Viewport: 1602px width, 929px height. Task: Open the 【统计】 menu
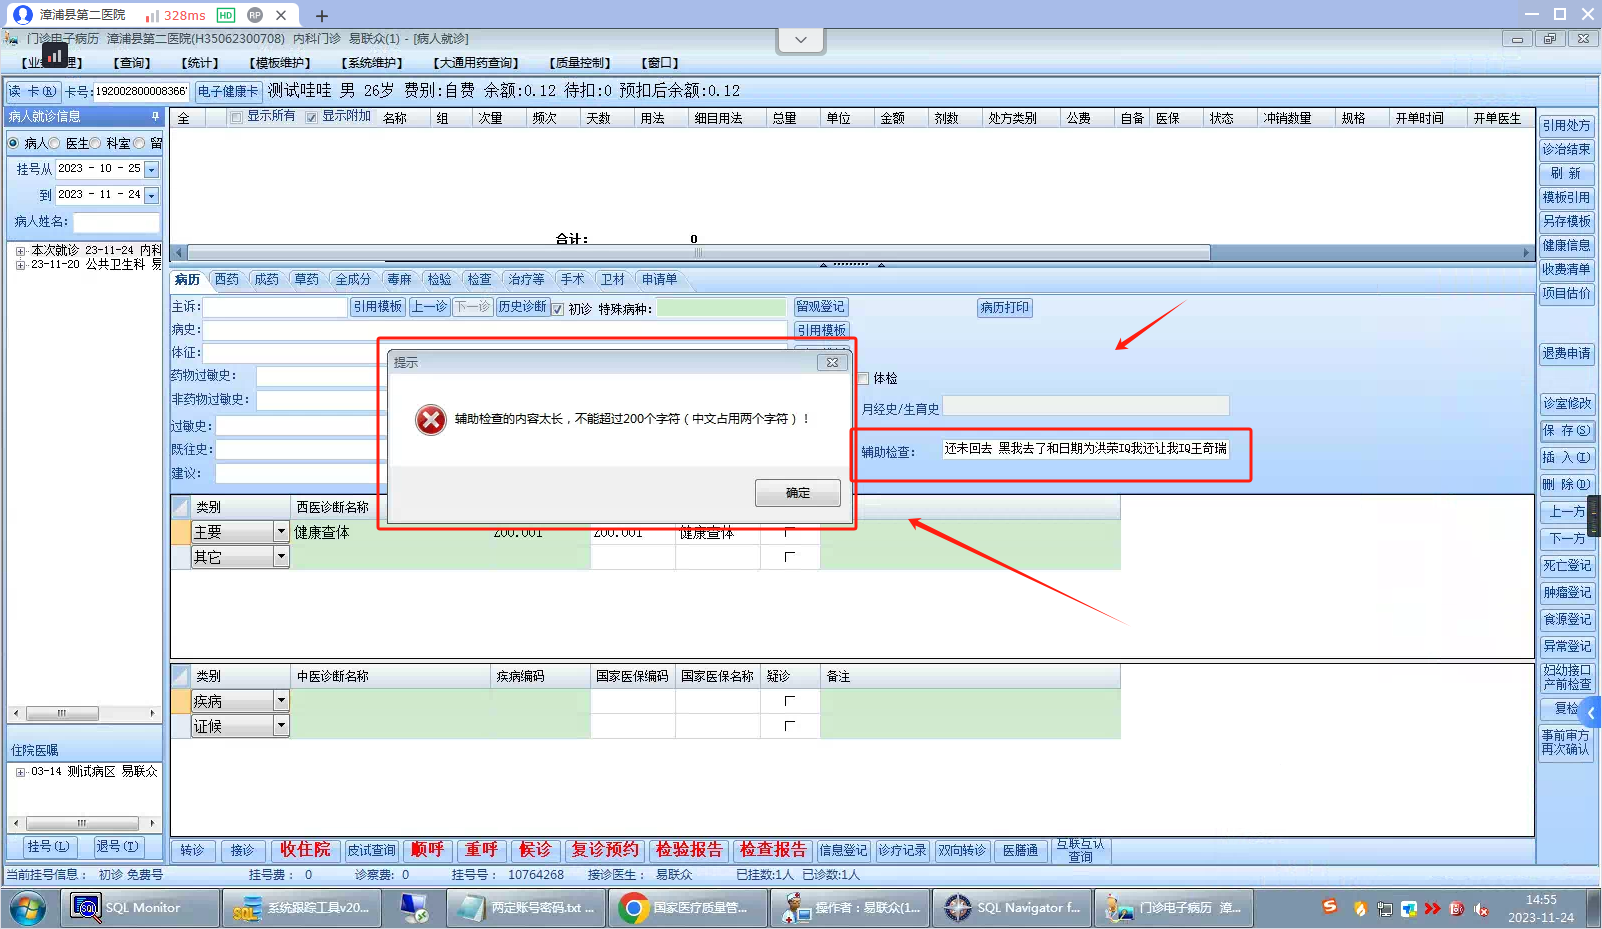(x=199, y=63)
